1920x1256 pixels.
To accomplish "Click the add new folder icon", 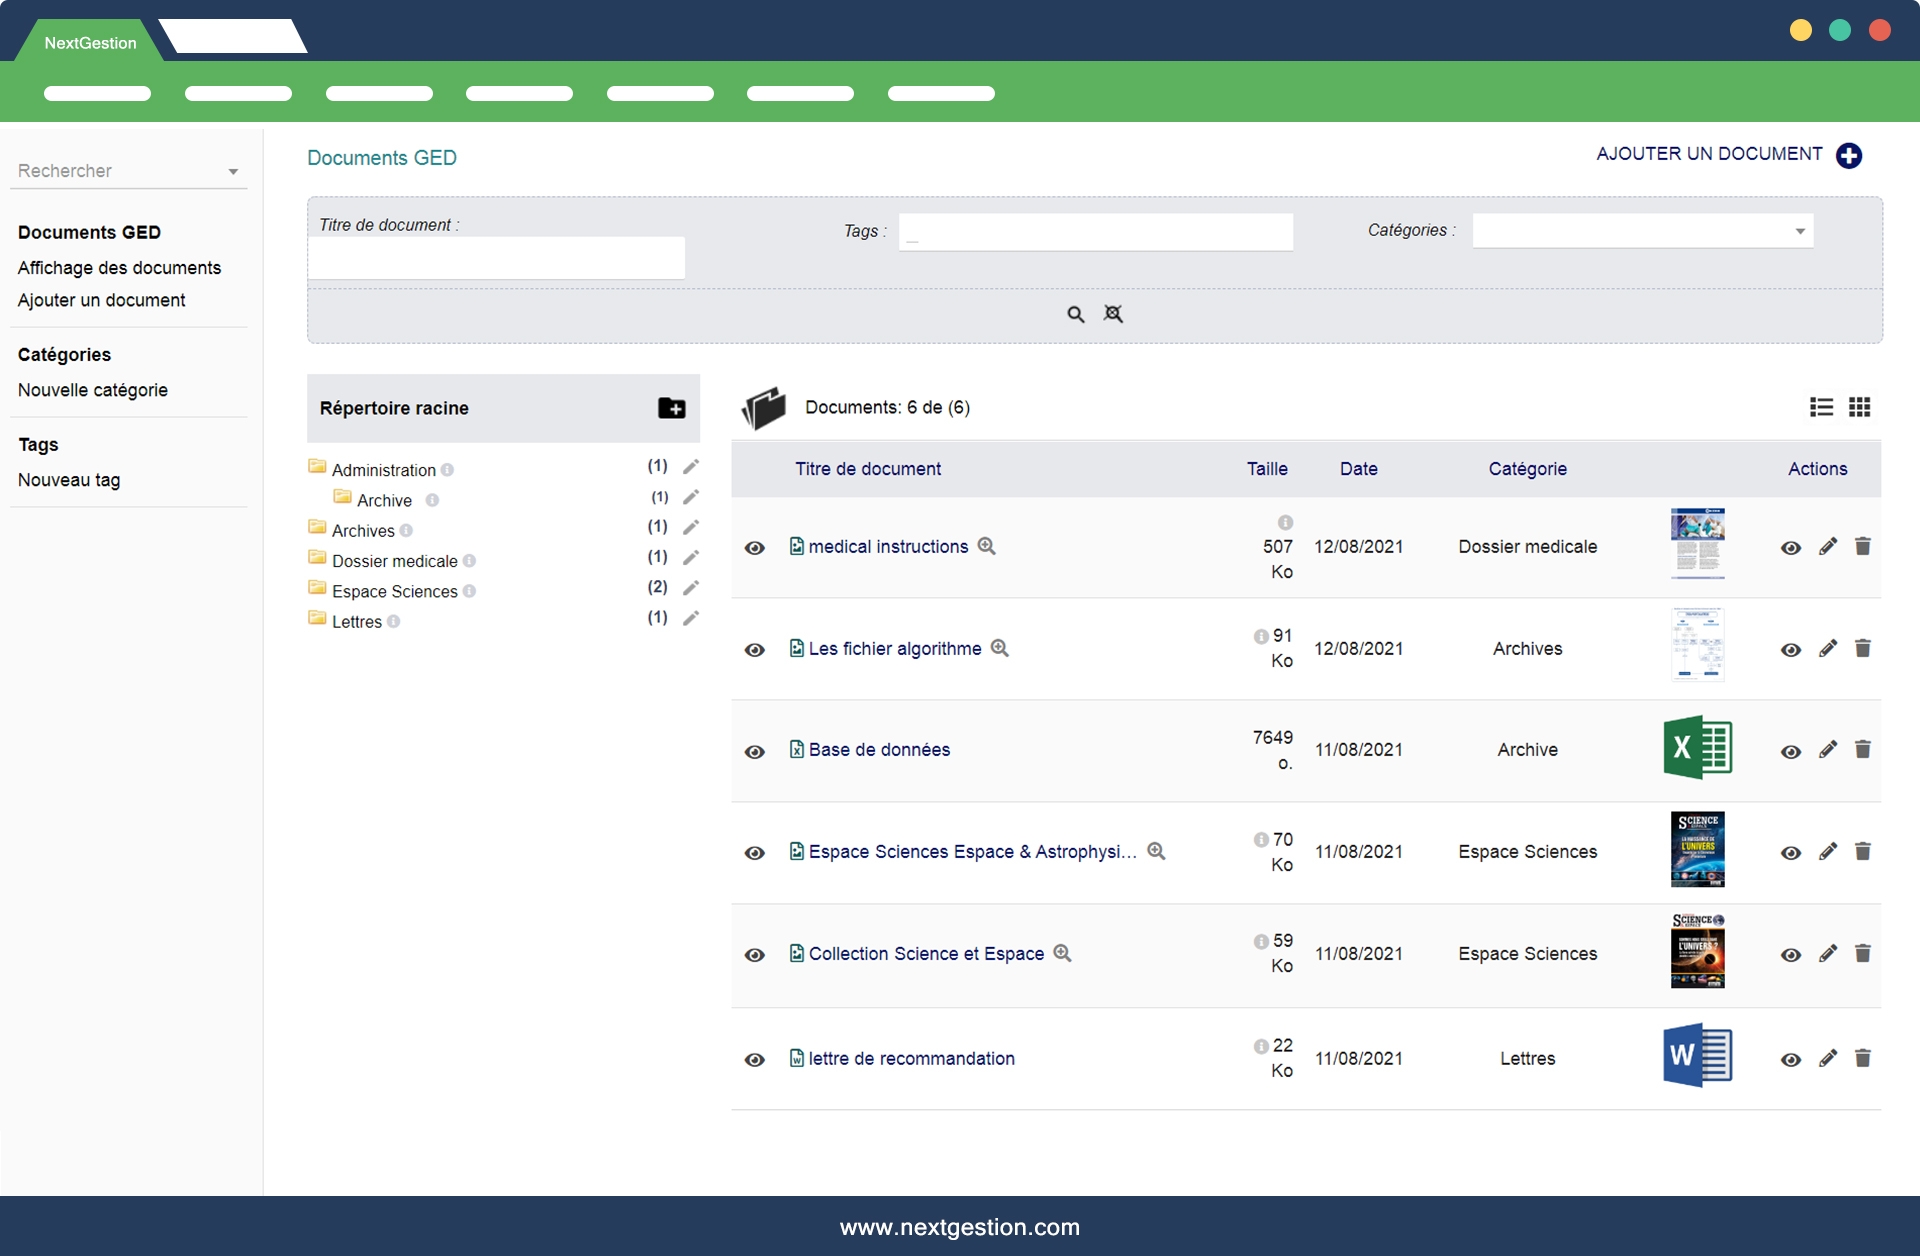I will tap(671, 408).
